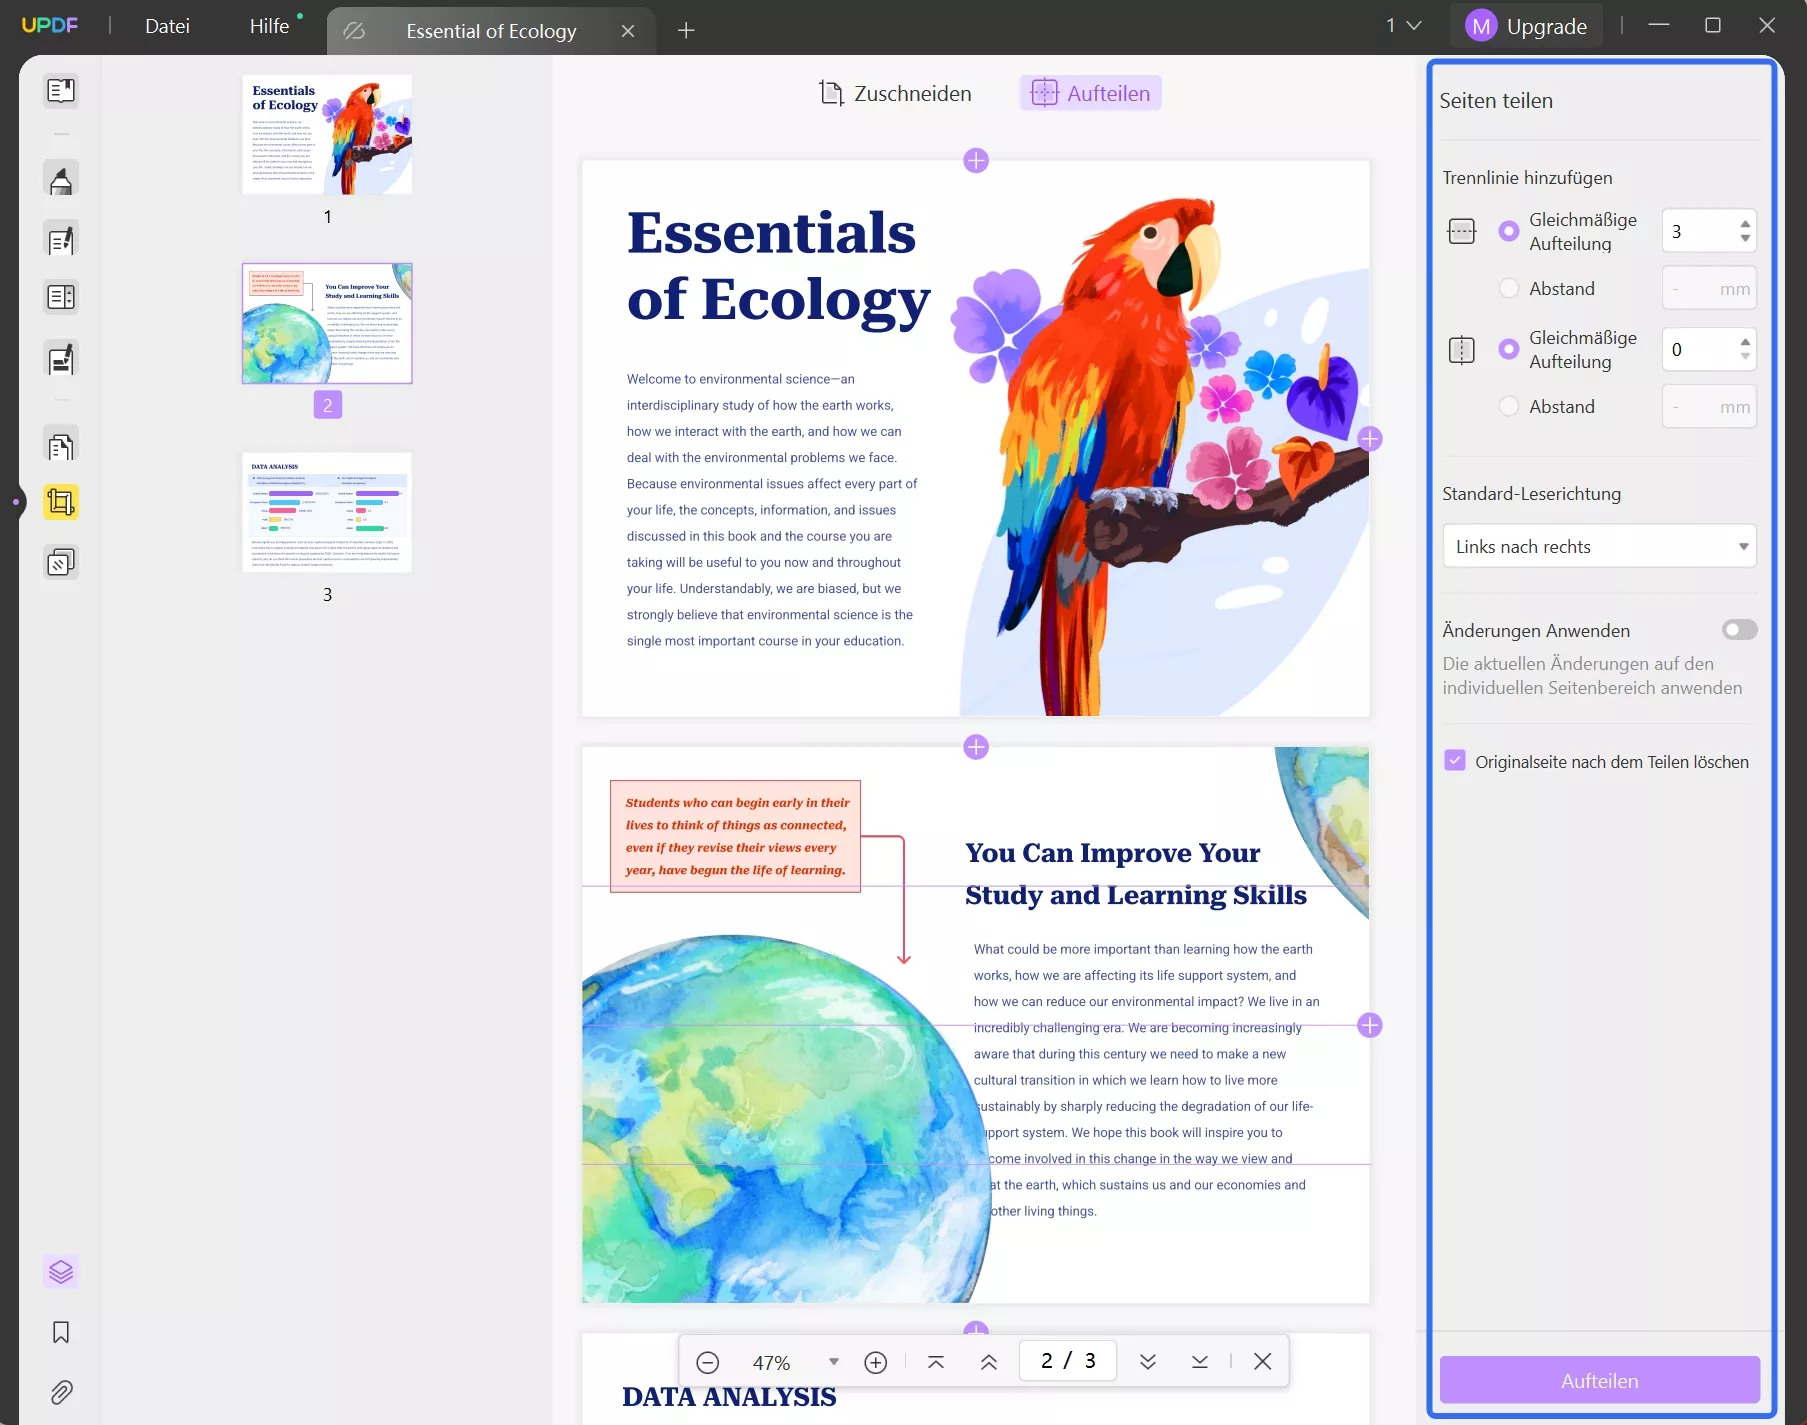Open the user avatar M icon

pyautogui.click(x=1481, y=26)
